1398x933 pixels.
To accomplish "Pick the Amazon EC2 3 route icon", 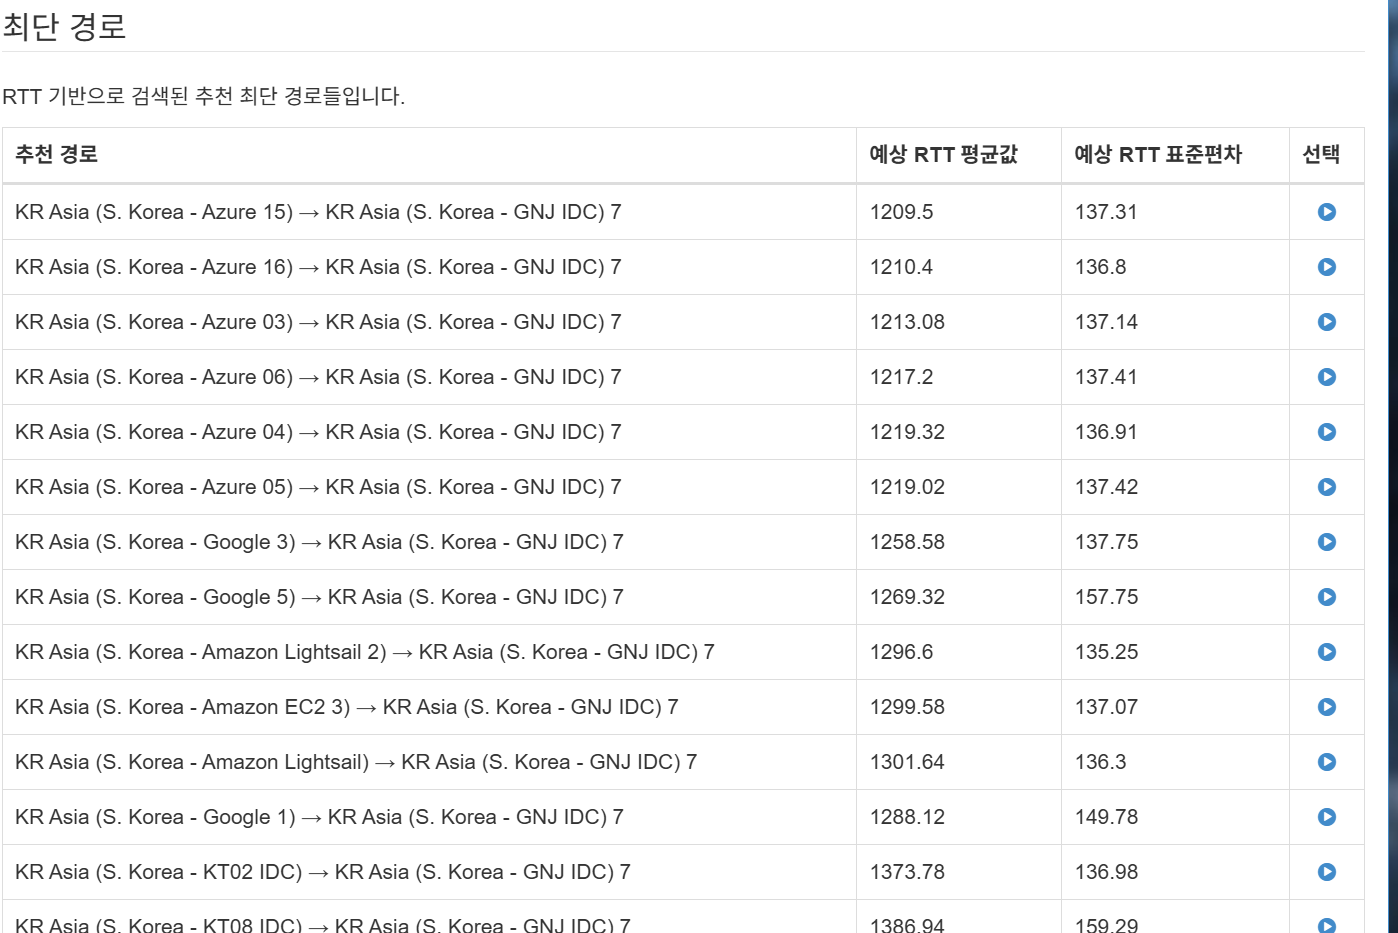I will pyautogui.click(x=1326, y=707).
